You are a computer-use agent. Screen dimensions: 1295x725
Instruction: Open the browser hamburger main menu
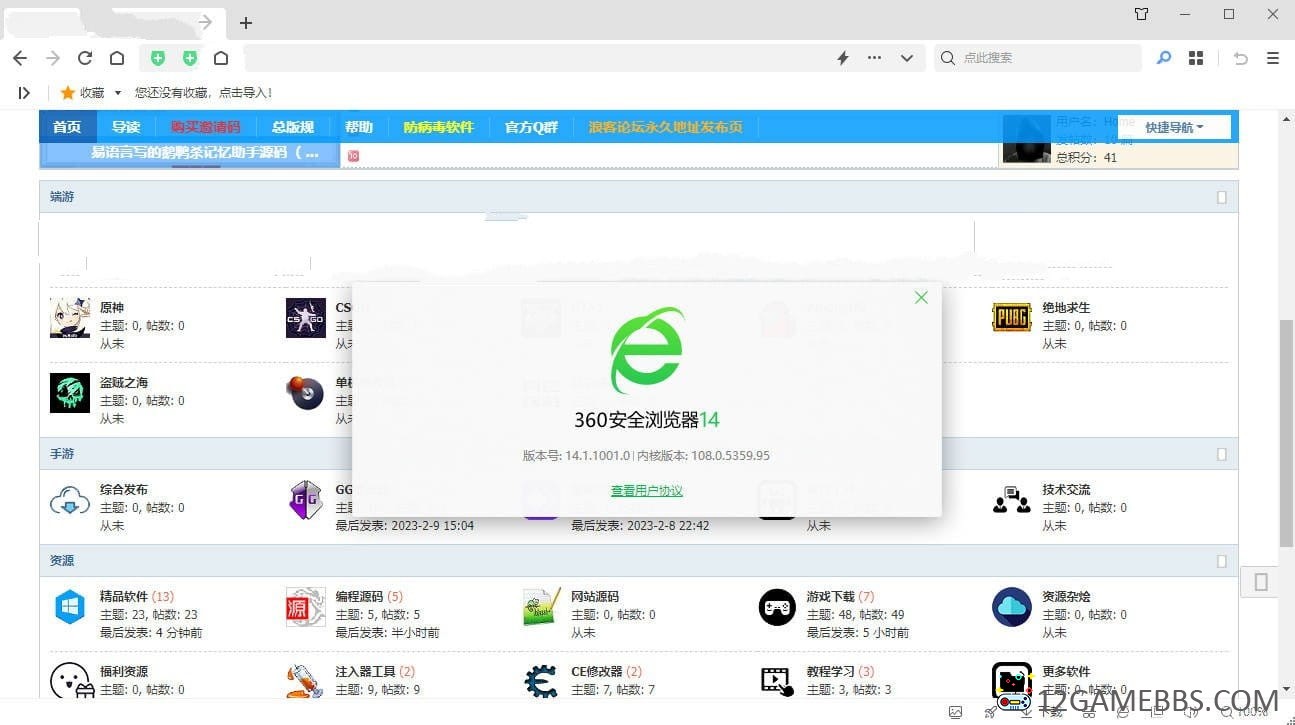pos(1273,58)
